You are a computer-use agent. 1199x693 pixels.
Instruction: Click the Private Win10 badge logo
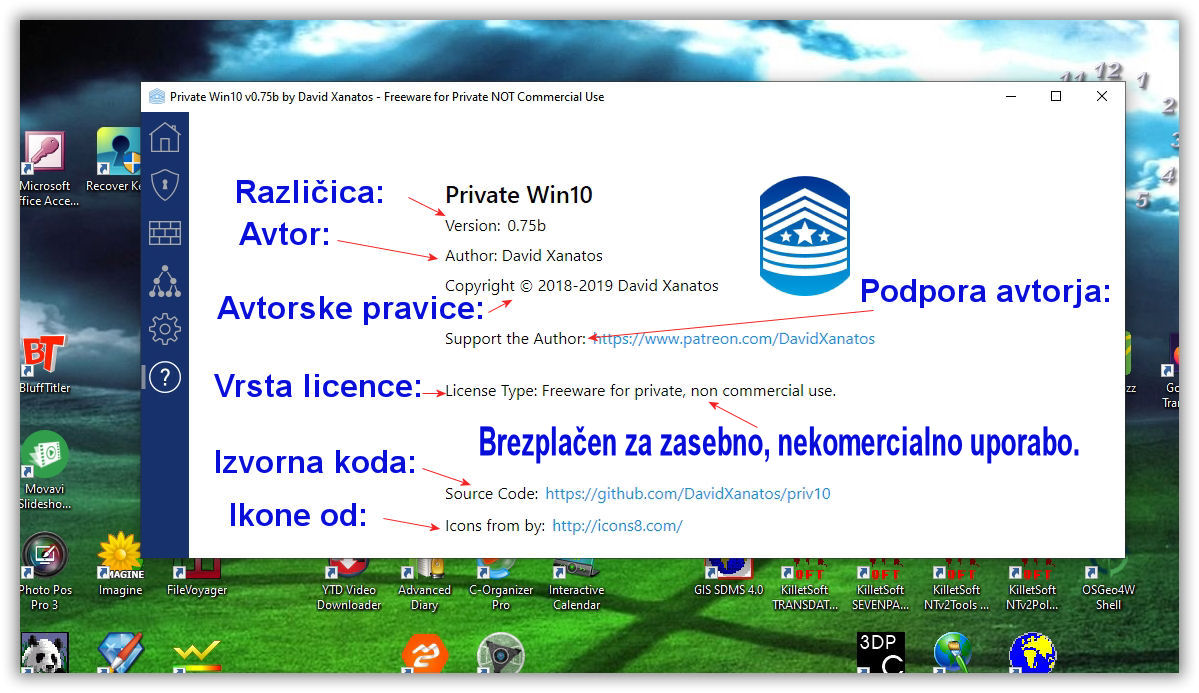coord(804,236)
